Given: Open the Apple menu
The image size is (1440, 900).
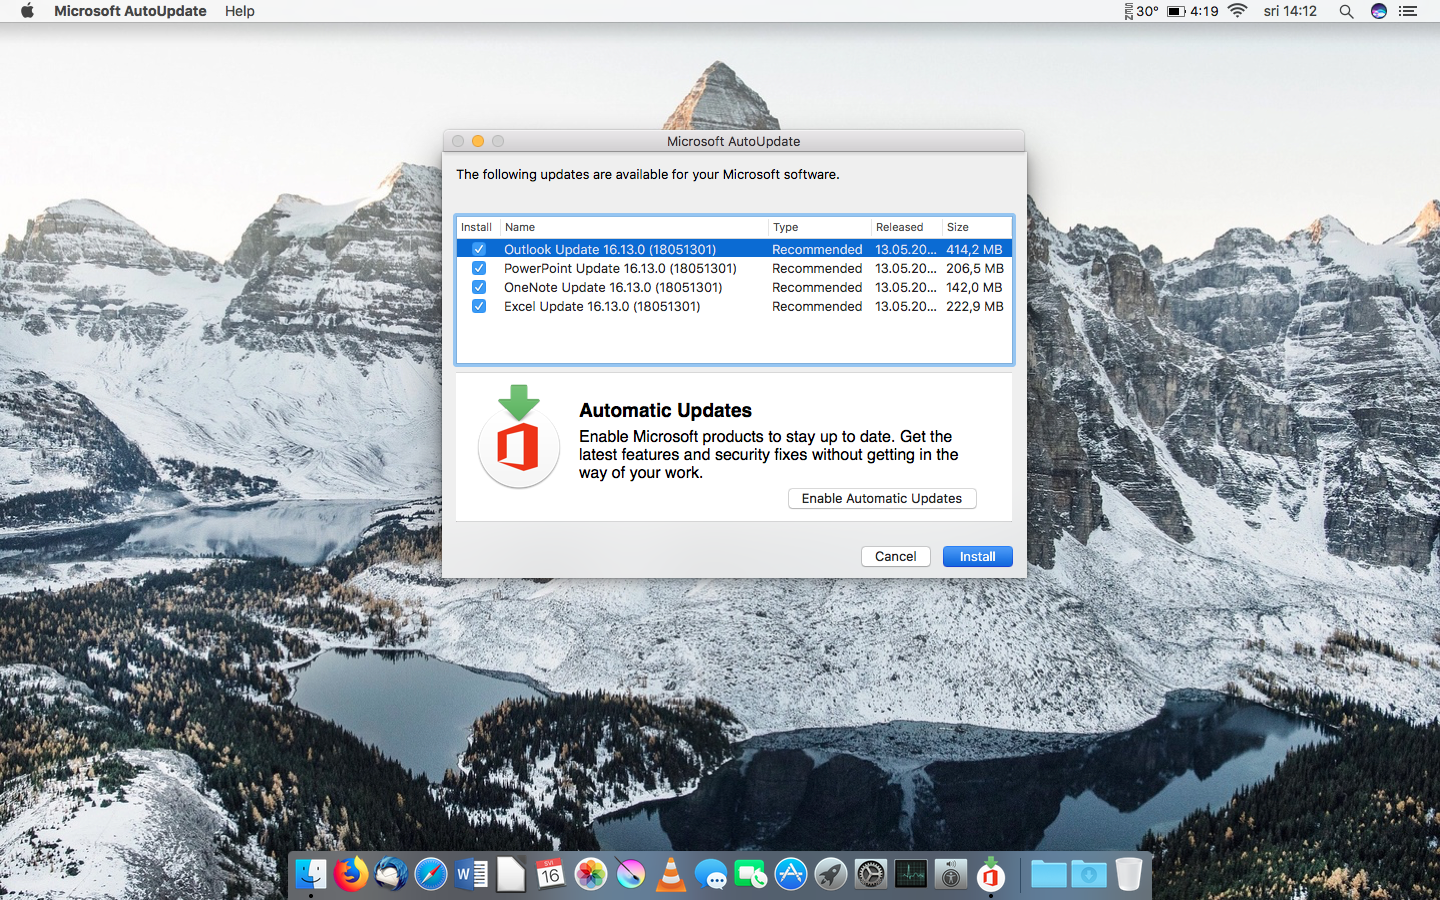Looking at the screenshot, I should (27, 11).
